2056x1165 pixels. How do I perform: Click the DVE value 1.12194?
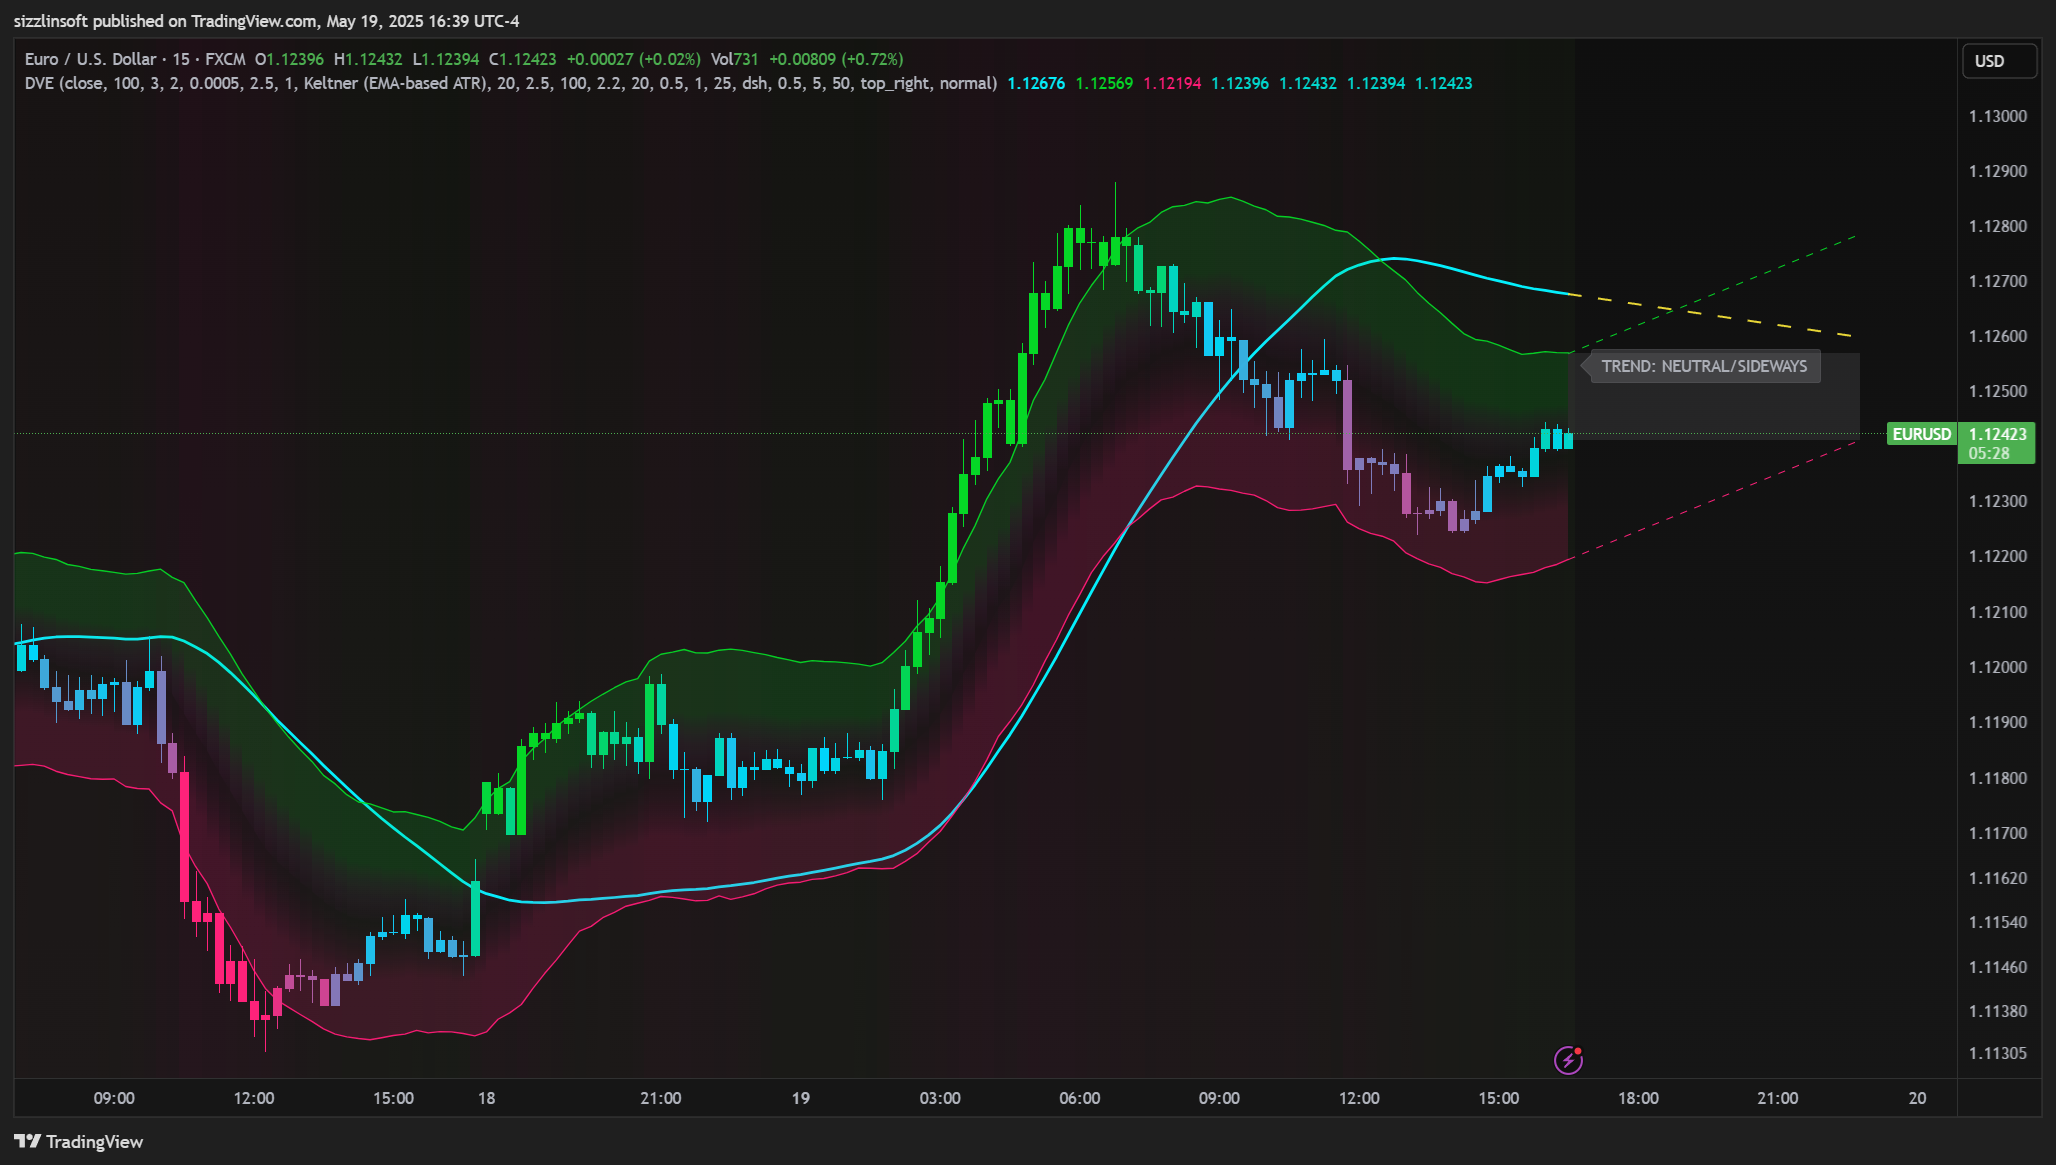click(x=1172, y=83)
